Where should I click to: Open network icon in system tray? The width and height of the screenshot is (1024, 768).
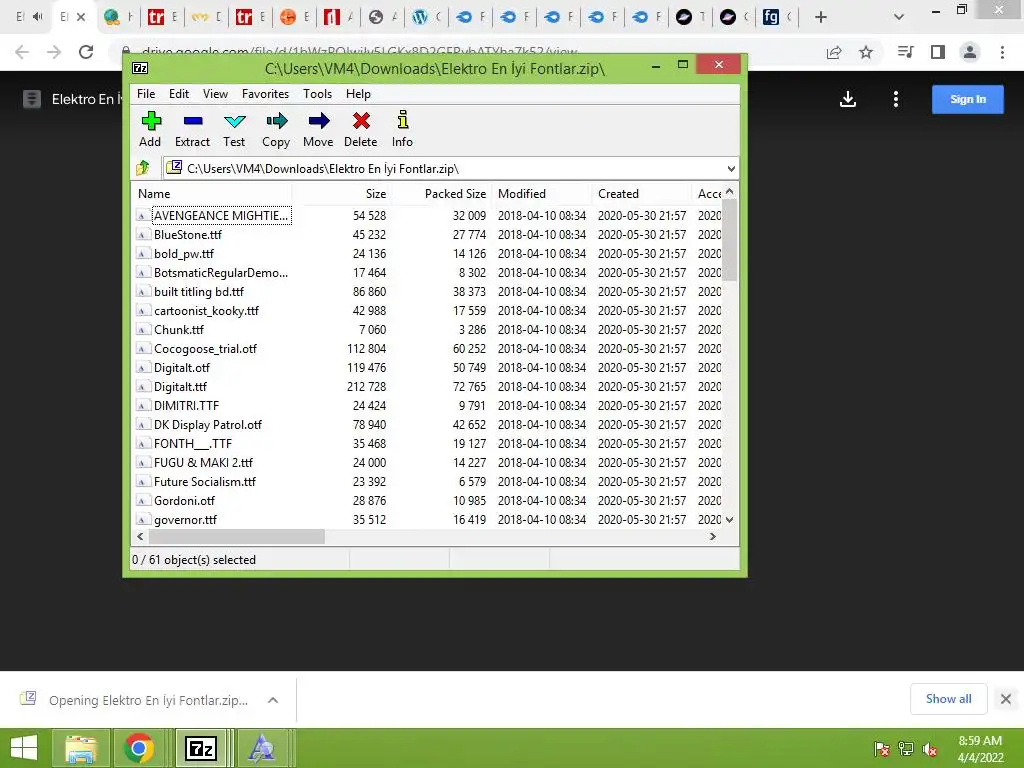[906, 748]
